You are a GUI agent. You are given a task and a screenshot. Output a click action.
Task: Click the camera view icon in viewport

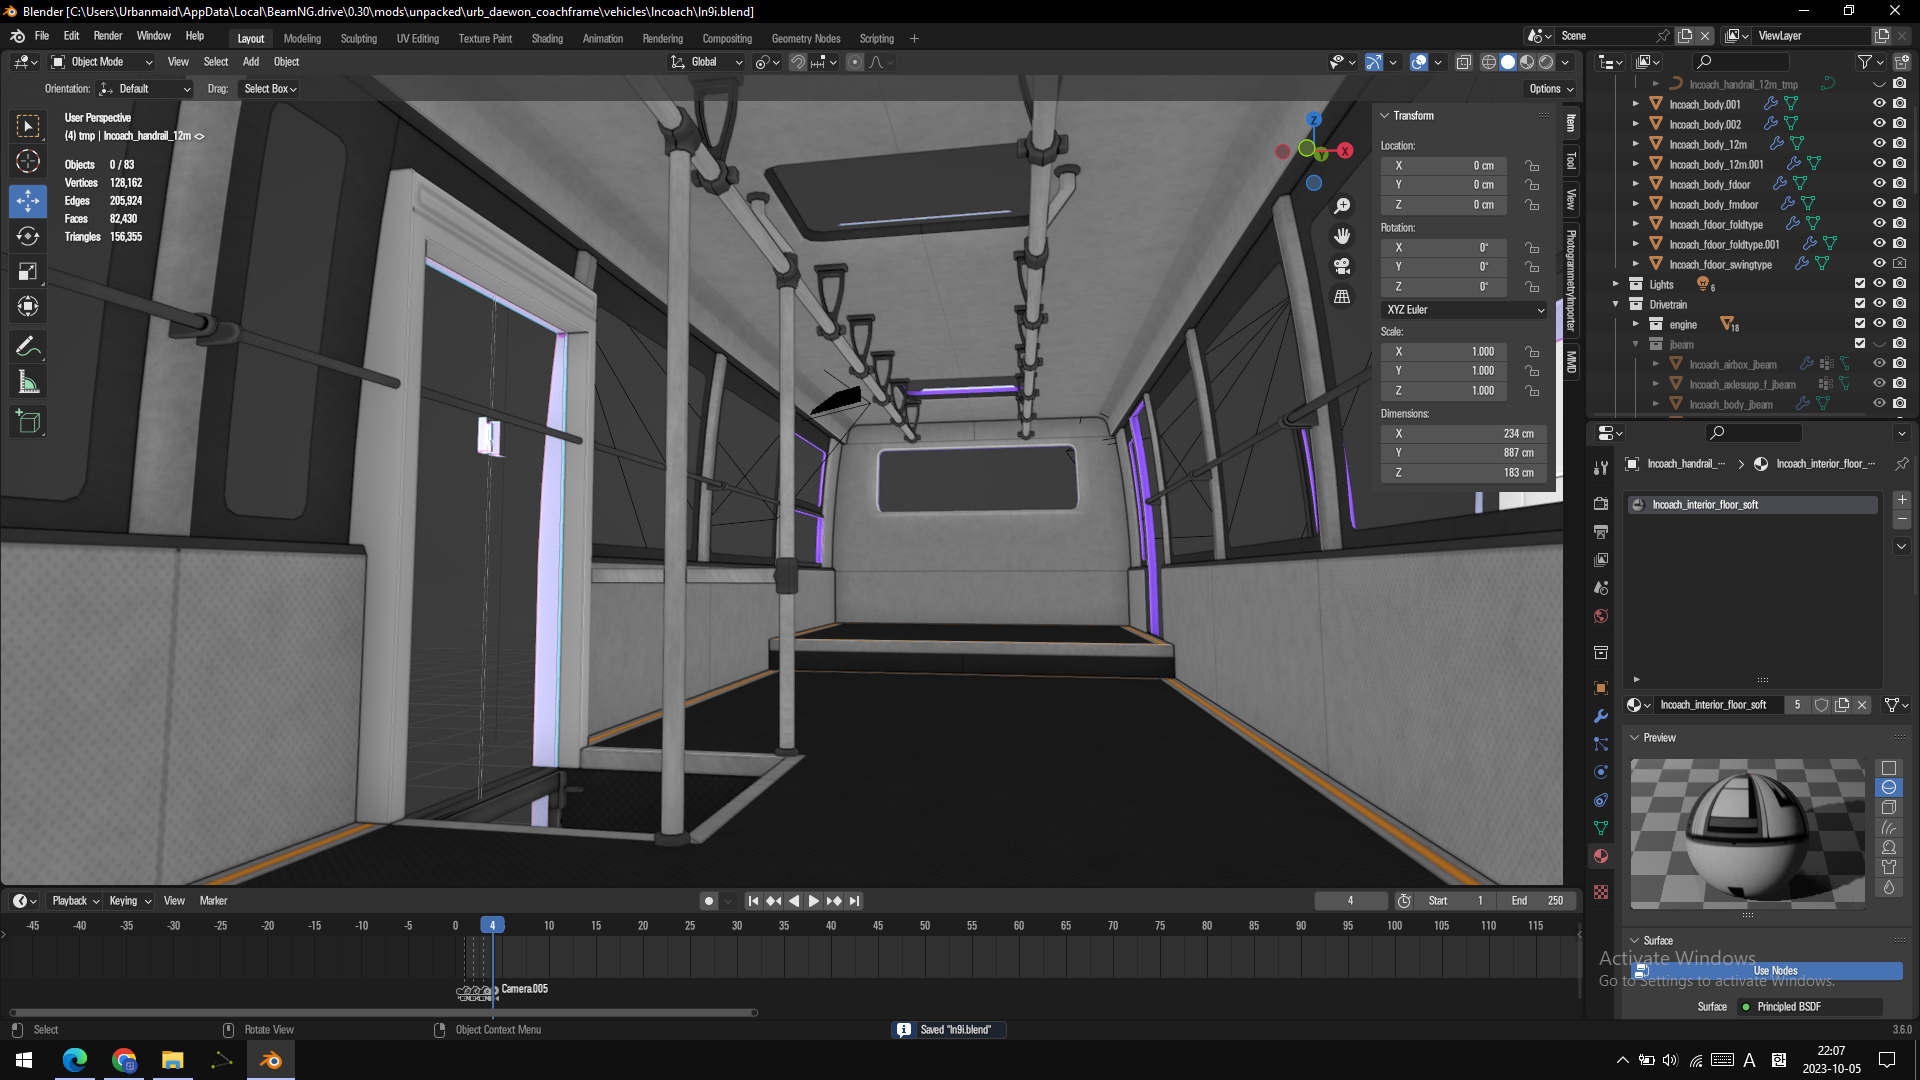pos(1342,266)
